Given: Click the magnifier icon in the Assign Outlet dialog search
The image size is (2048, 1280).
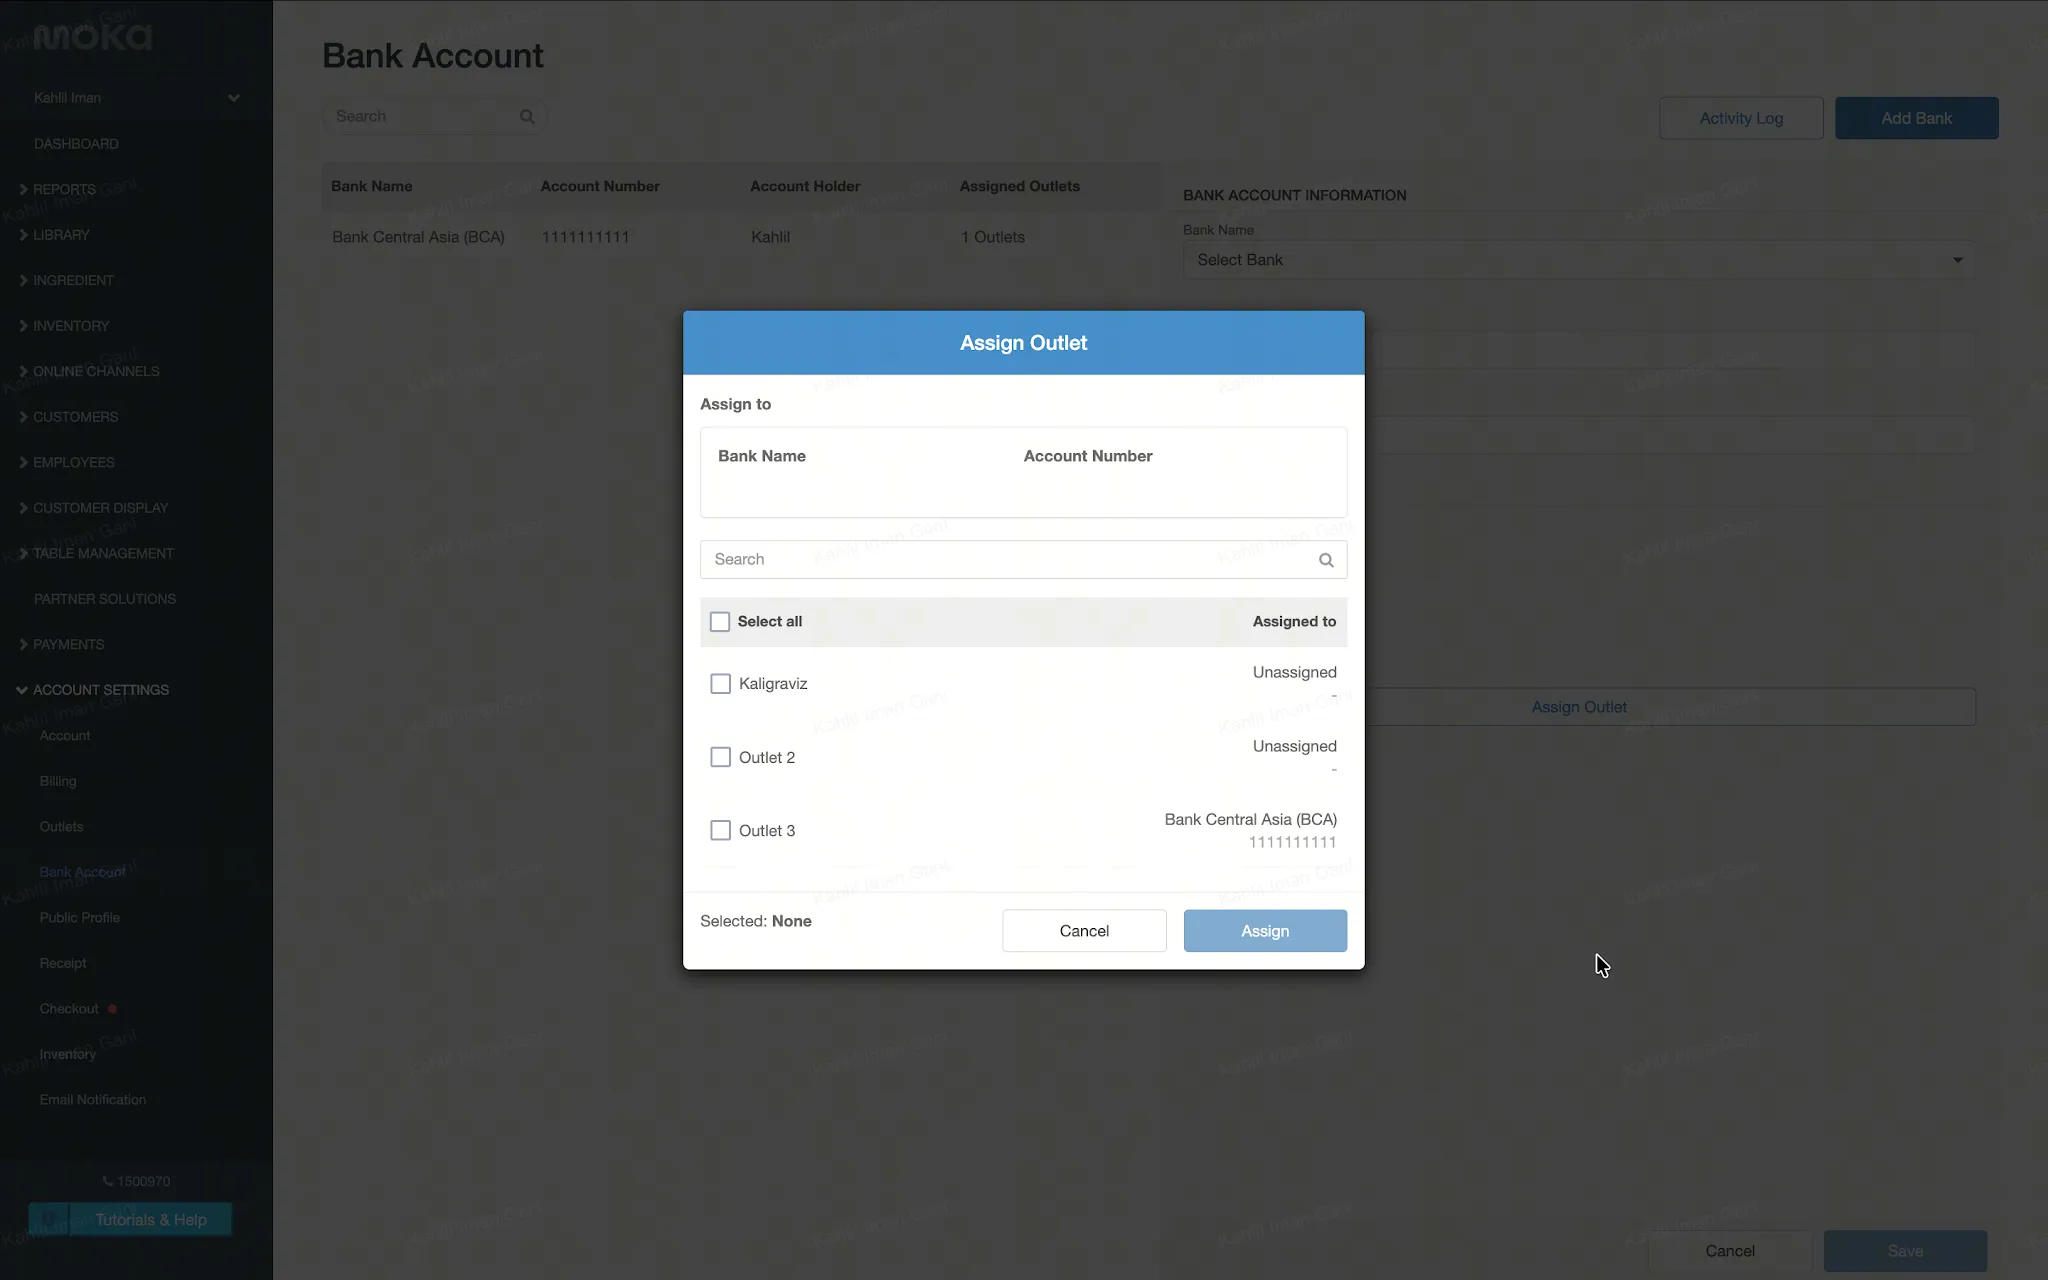Looking at the screenshot, I should (1326, 560).
